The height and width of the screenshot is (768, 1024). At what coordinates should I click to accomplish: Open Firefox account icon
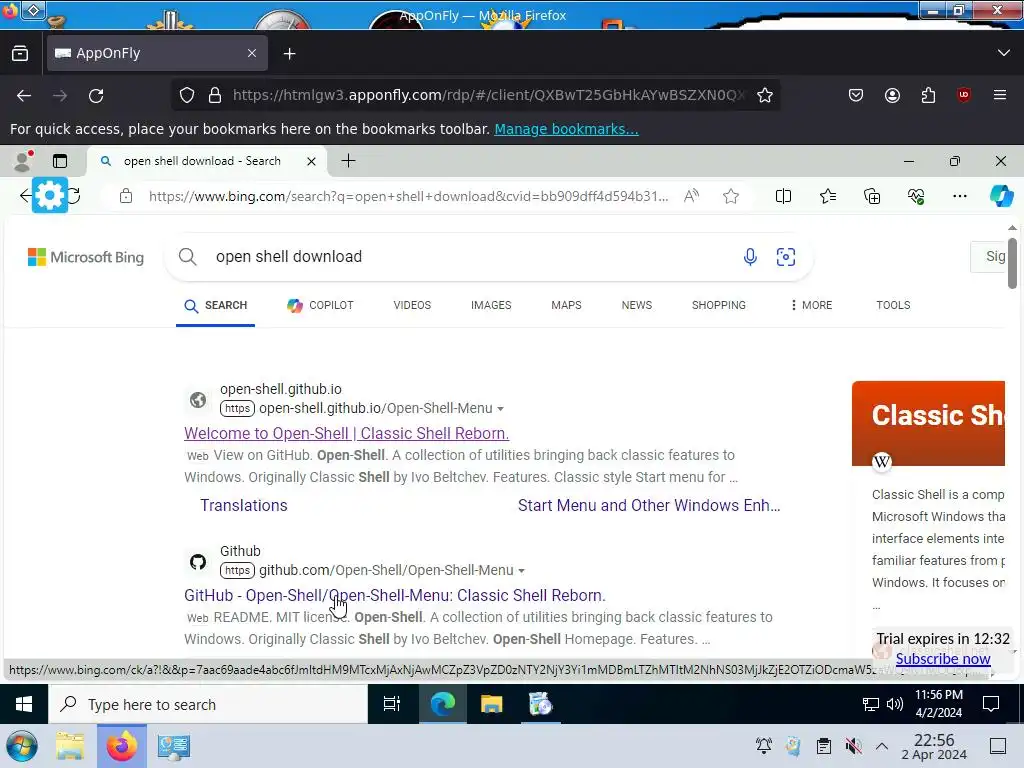(892, 95)
